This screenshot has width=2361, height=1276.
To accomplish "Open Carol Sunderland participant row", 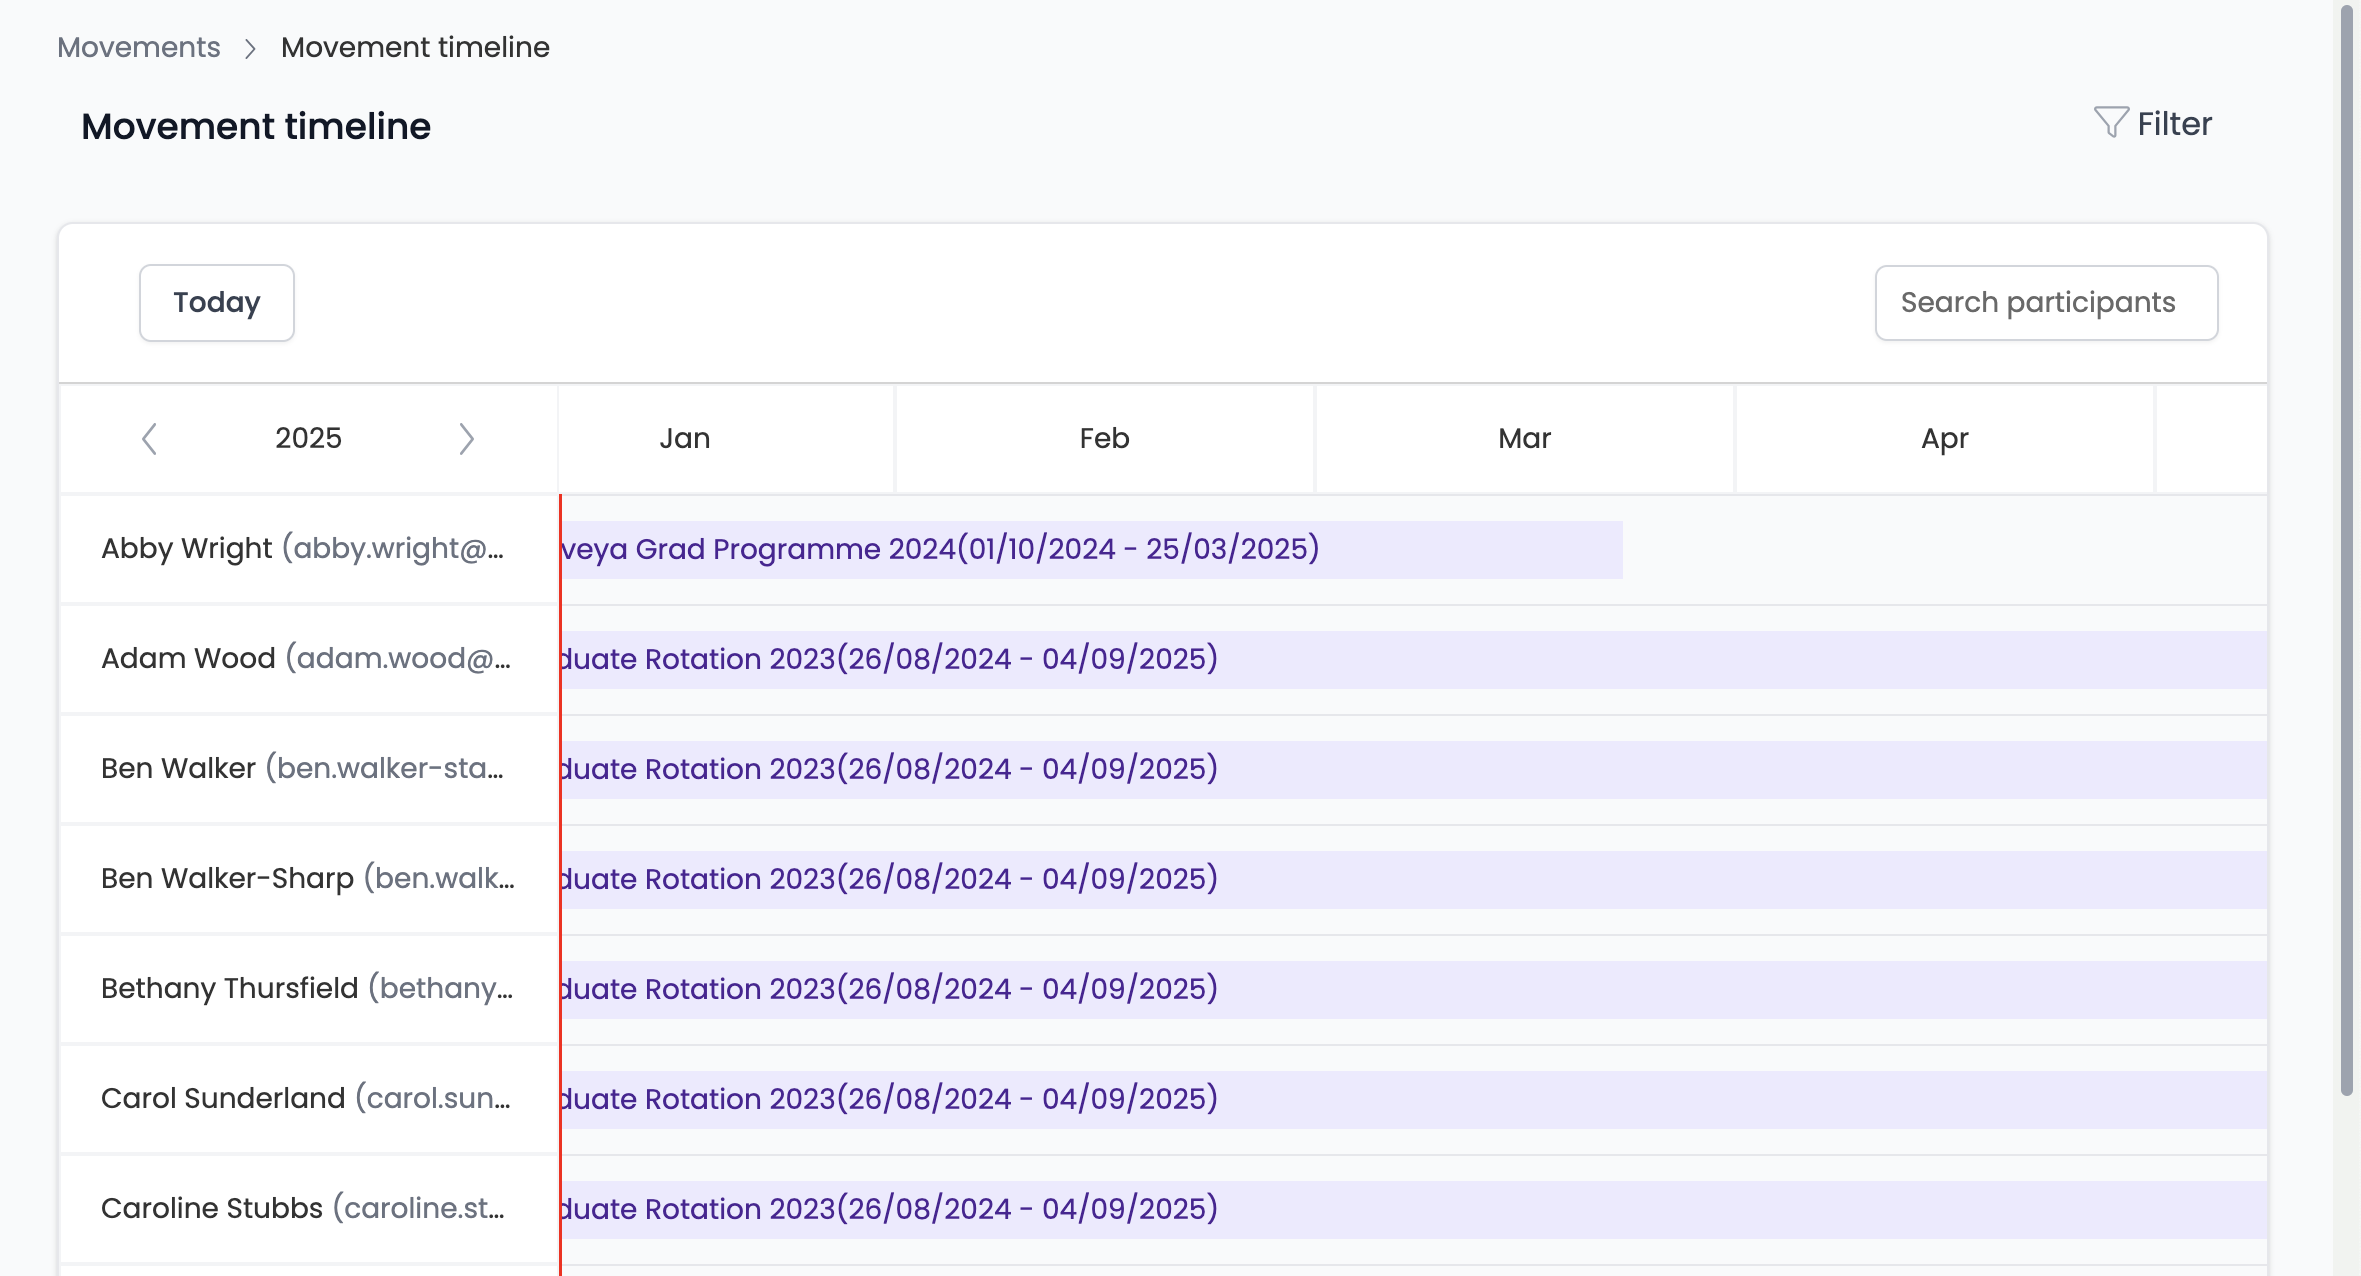I will tap(308, 1099).
